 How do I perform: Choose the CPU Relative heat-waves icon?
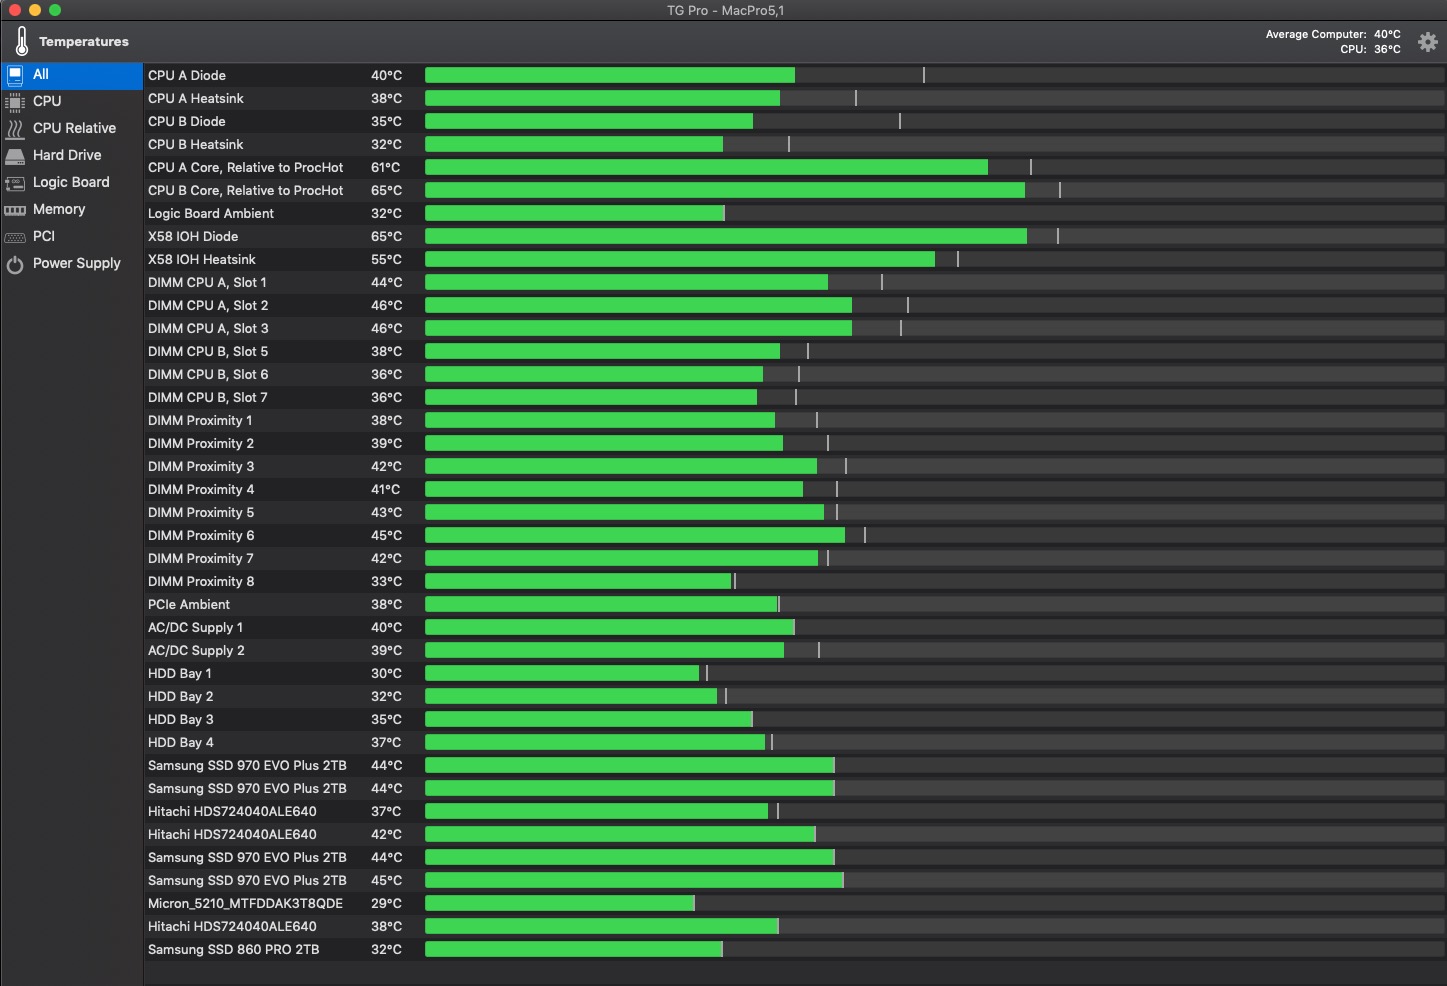15,129
